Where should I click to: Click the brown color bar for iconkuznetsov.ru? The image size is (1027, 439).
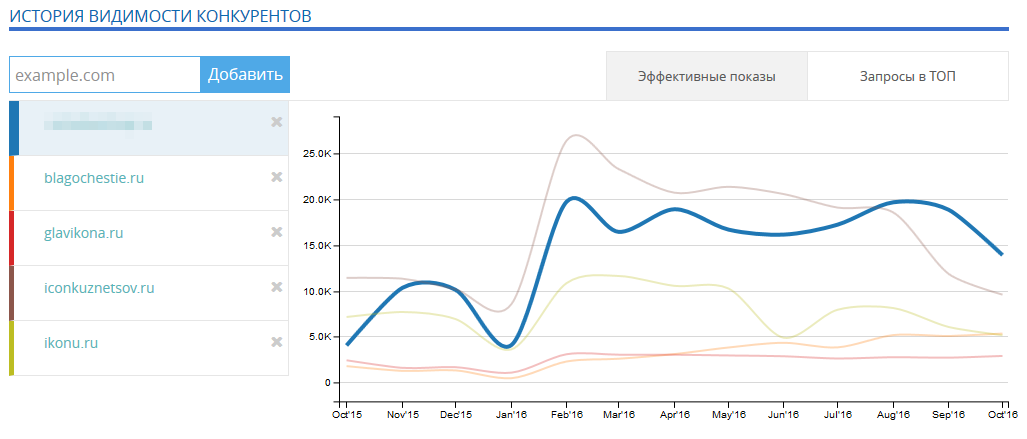[12, 293]
